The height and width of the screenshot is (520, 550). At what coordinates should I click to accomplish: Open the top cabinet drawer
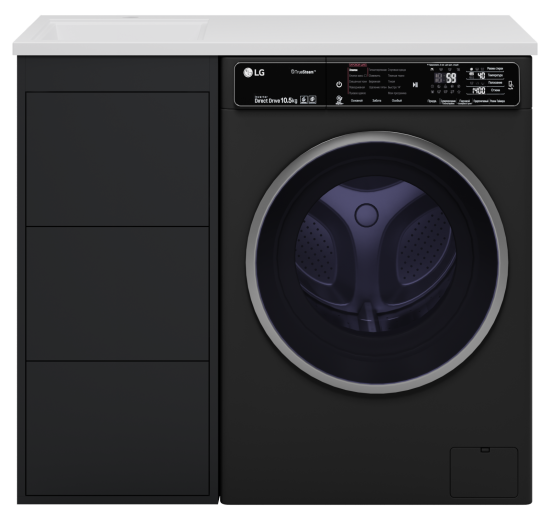118,159
